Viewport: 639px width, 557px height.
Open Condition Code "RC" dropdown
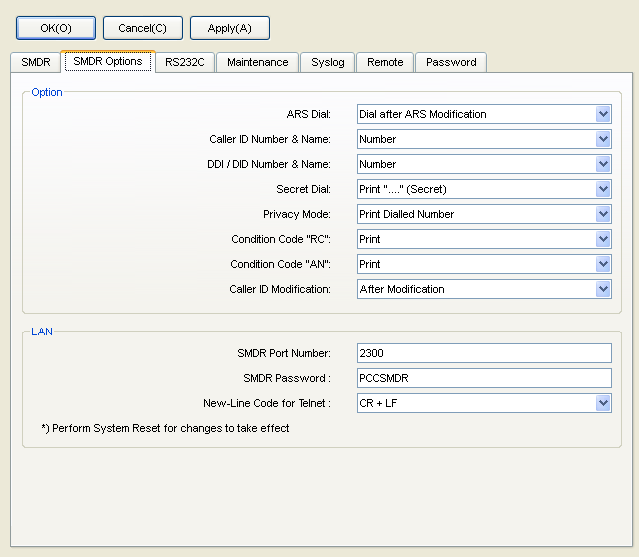pyautogui.click(x=602, y=239)
